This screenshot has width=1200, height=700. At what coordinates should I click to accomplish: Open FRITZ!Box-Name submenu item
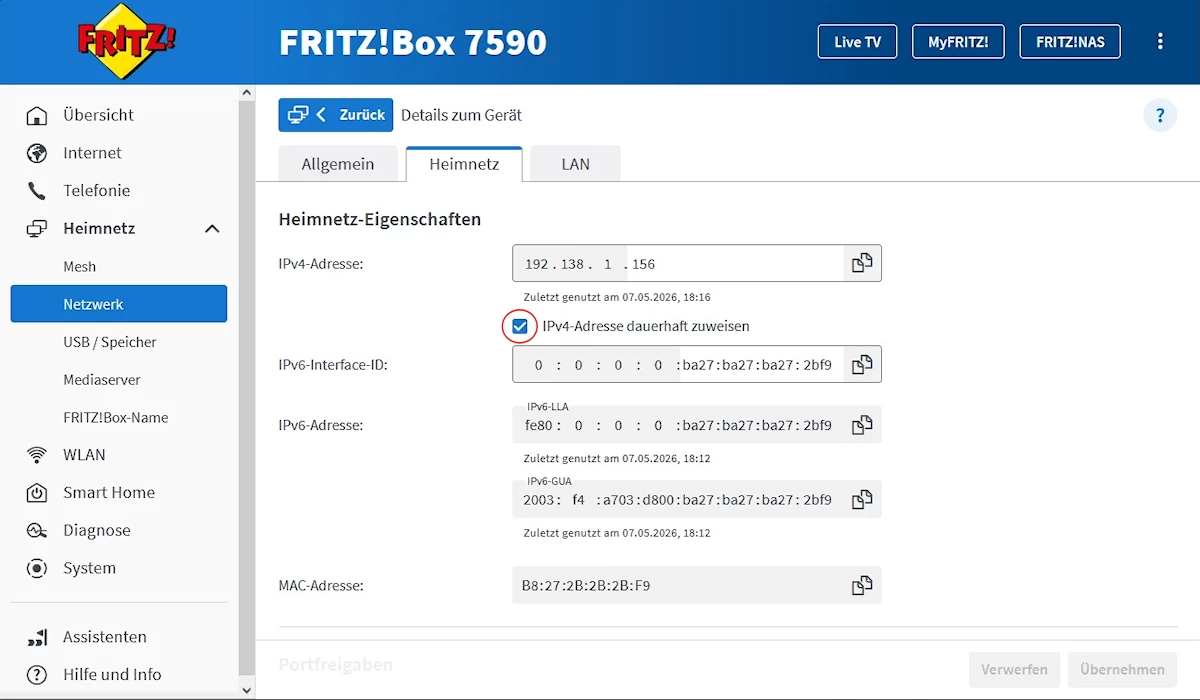pyautogui.click(x=115, y=418)
